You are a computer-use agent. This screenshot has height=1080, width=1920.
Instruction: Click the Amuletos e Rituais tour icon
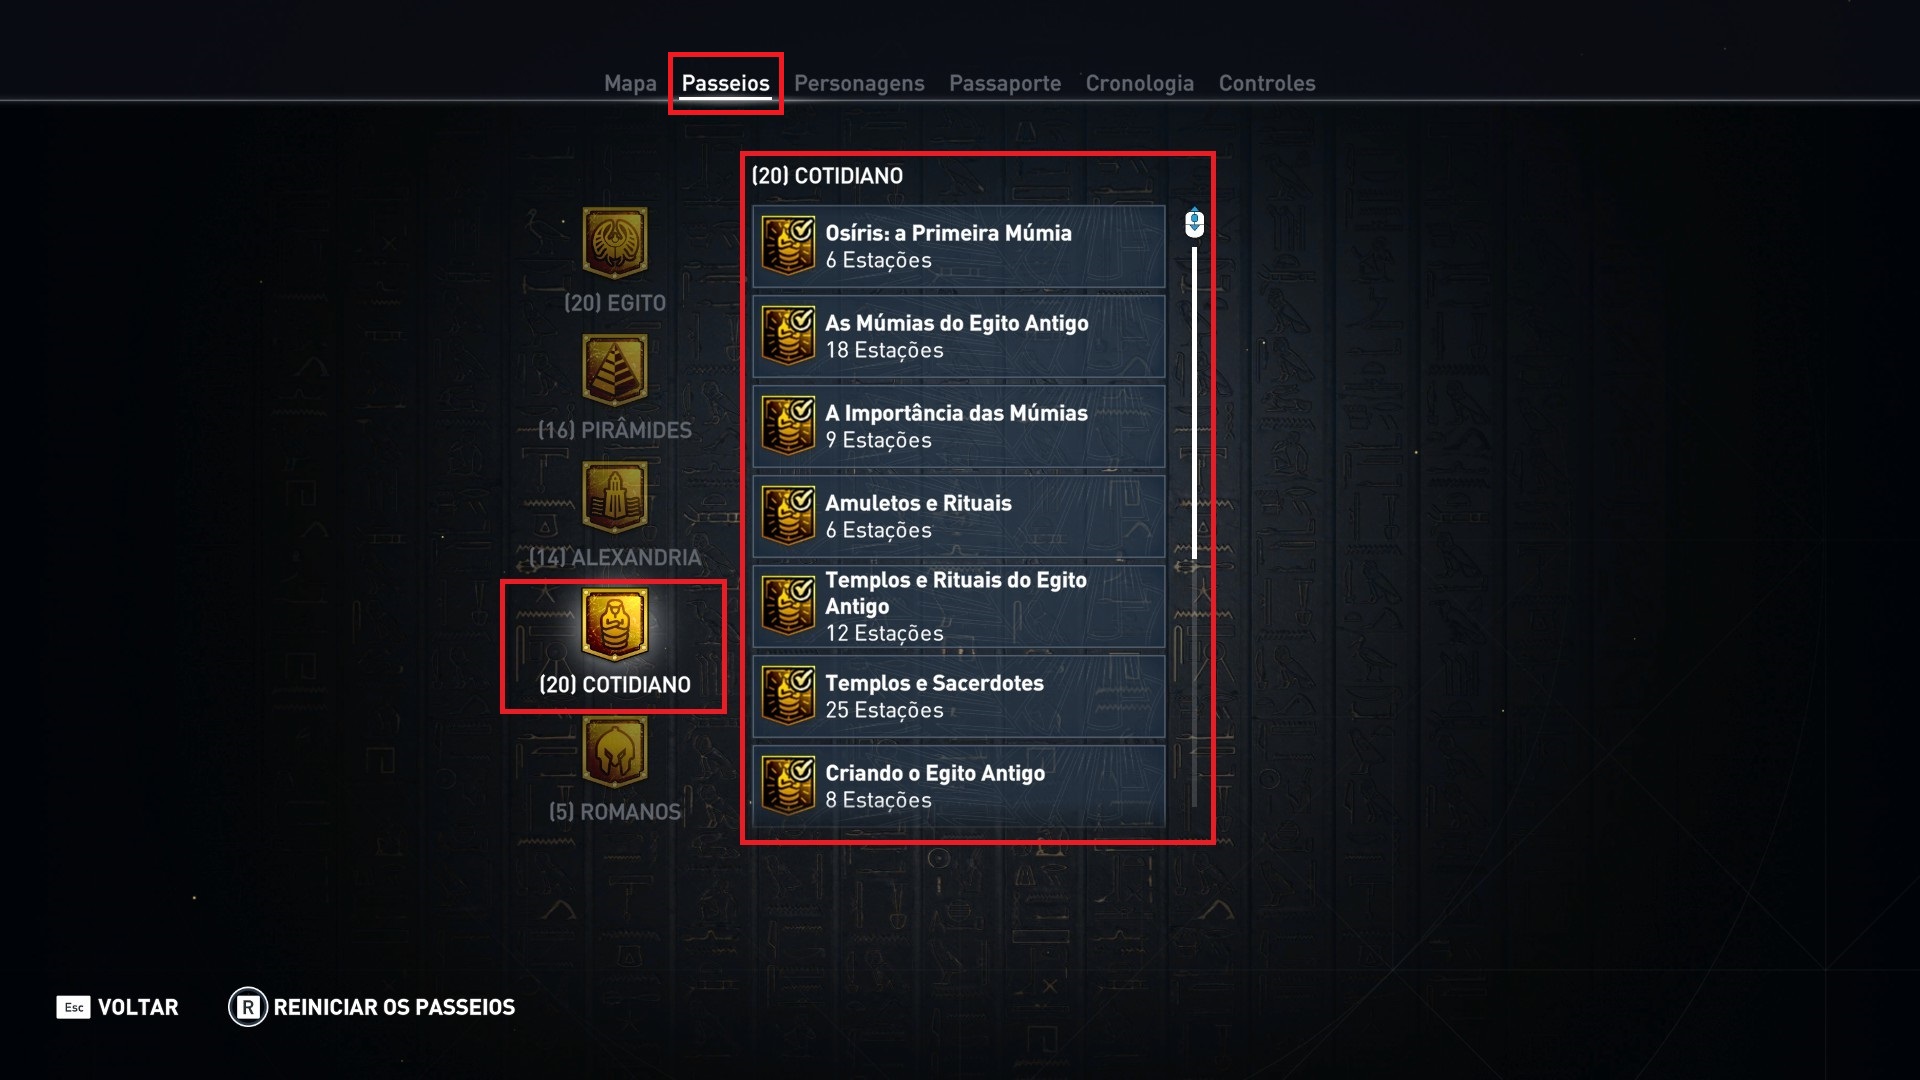[788, 516]
